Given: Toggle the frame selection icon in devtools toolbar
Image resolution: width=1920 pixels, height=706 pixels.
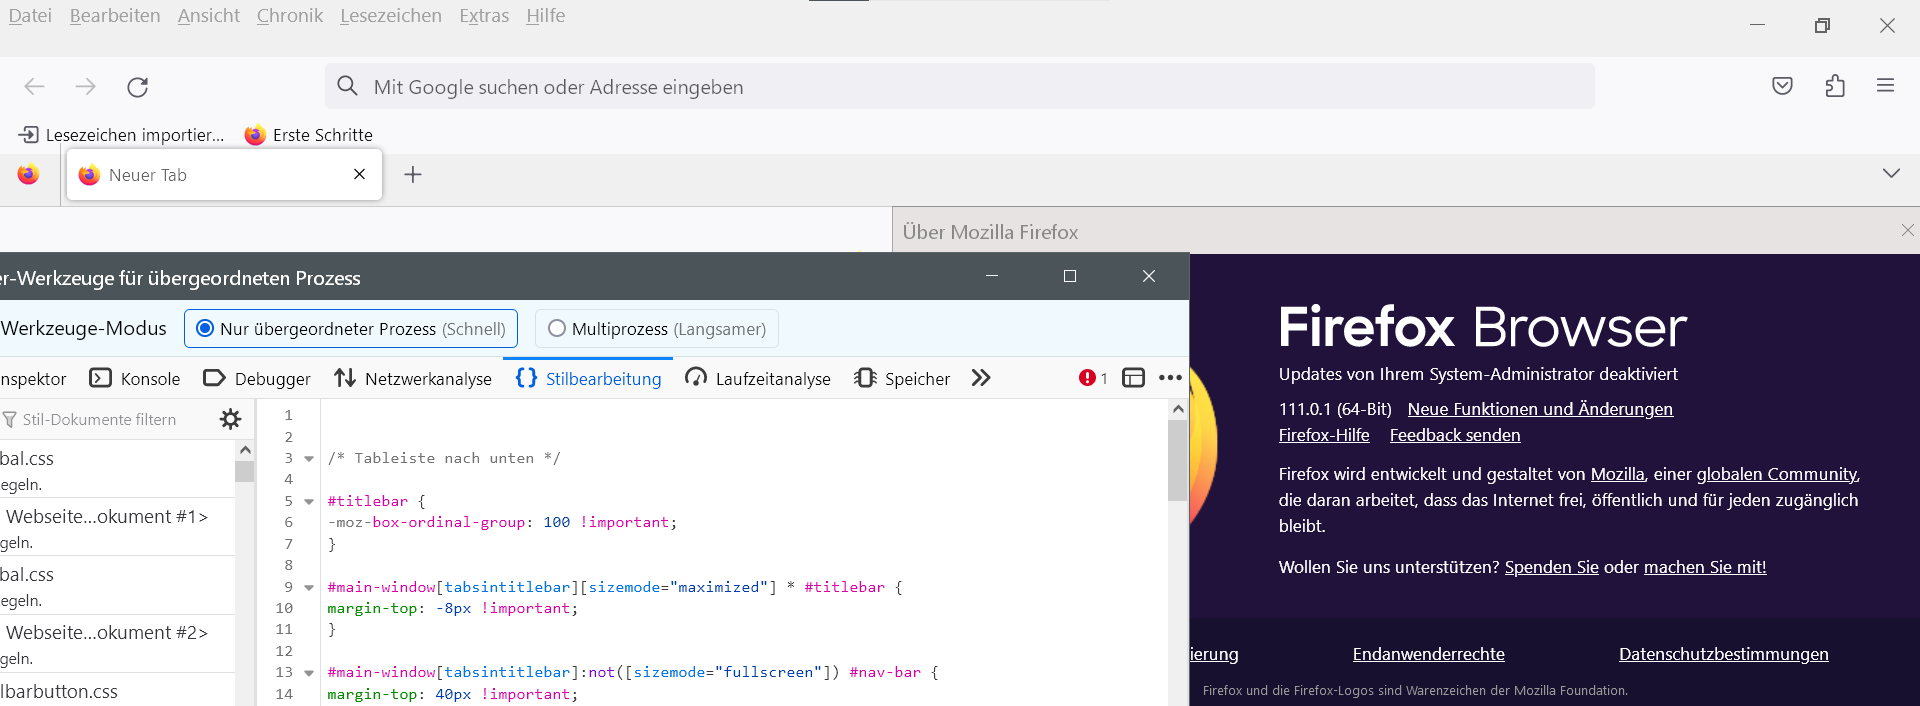Looking at the screenshot, I should pos(1133,378).
